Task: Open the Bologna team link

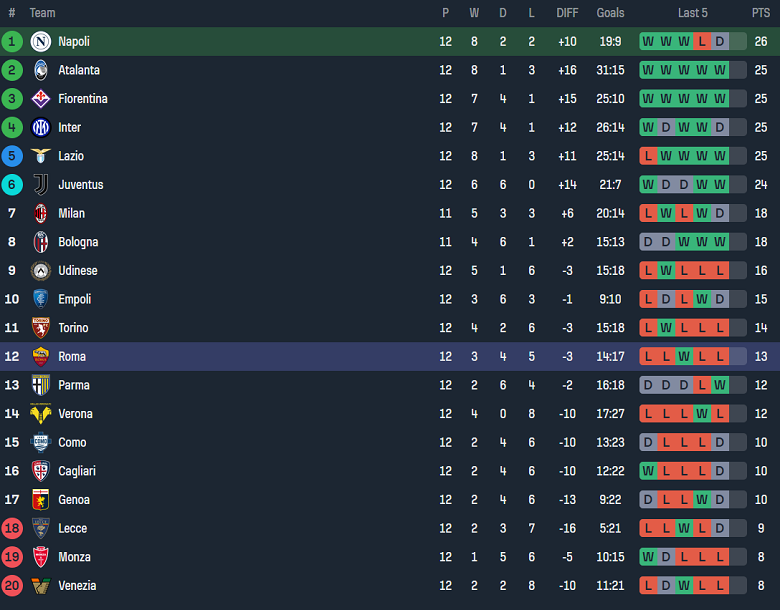Action: click(78, 242)
